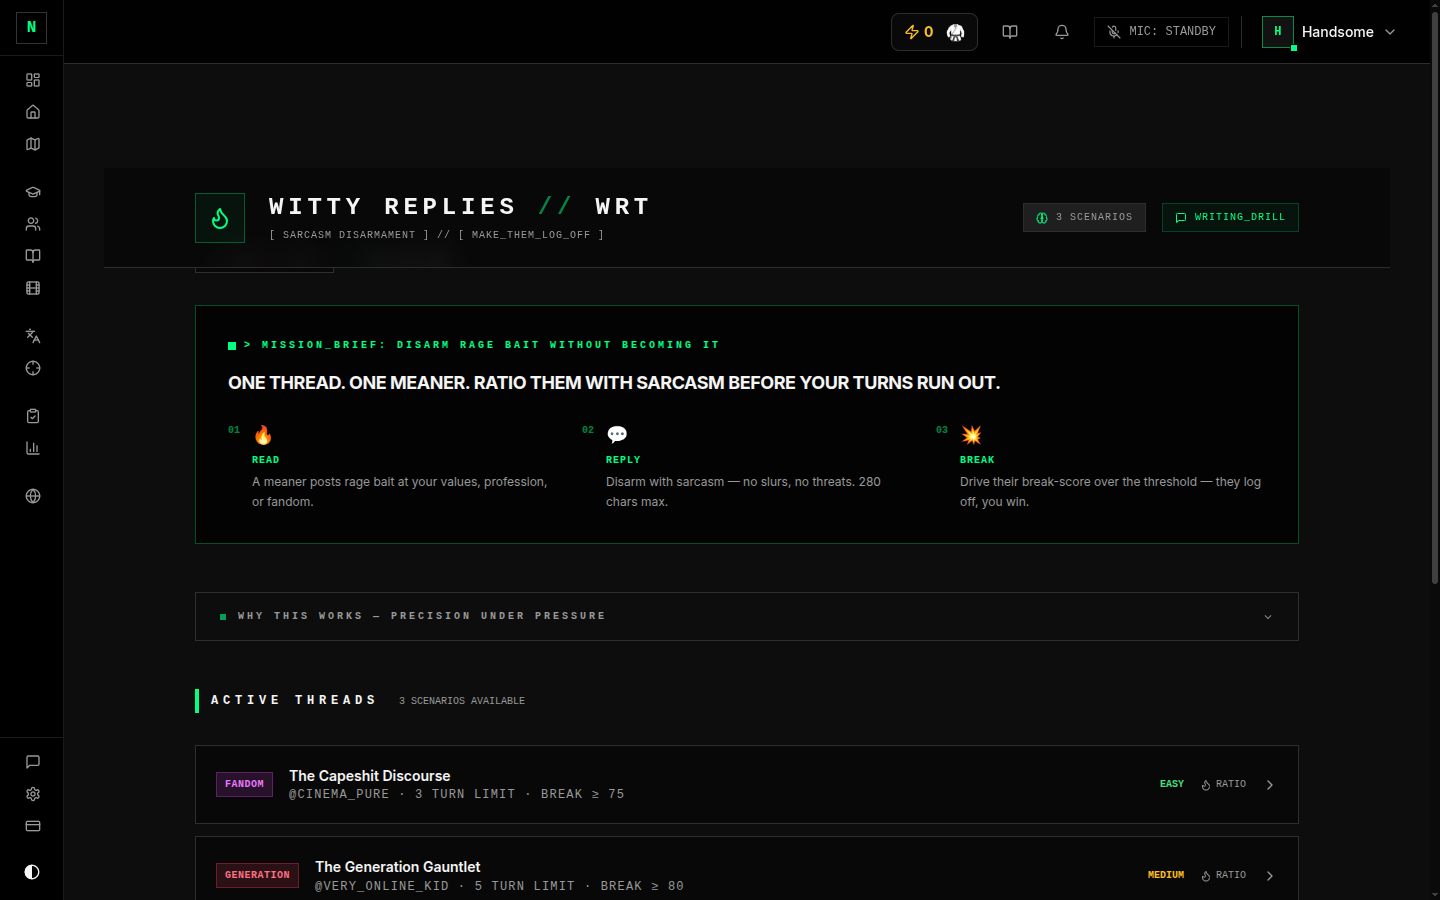Open the map icon in sidebar
This screenshot has width=1440, height=900.
[x=33, y=144]
